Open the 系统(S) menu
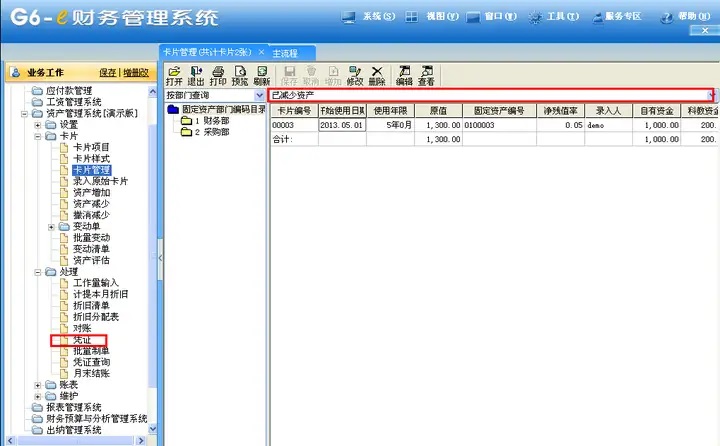The height and width of the screenshot is (446, 720). pos(378,17)
